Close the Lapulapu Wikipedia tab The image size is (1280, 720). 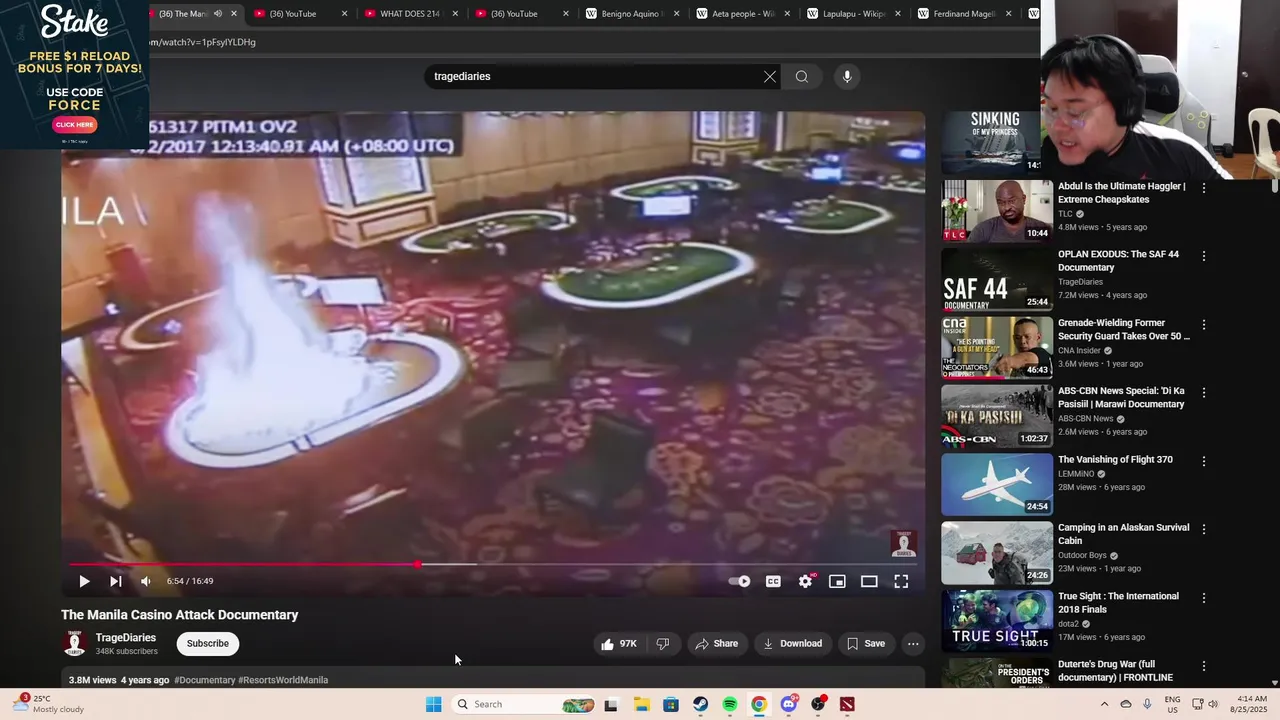[x=897, y=14]
